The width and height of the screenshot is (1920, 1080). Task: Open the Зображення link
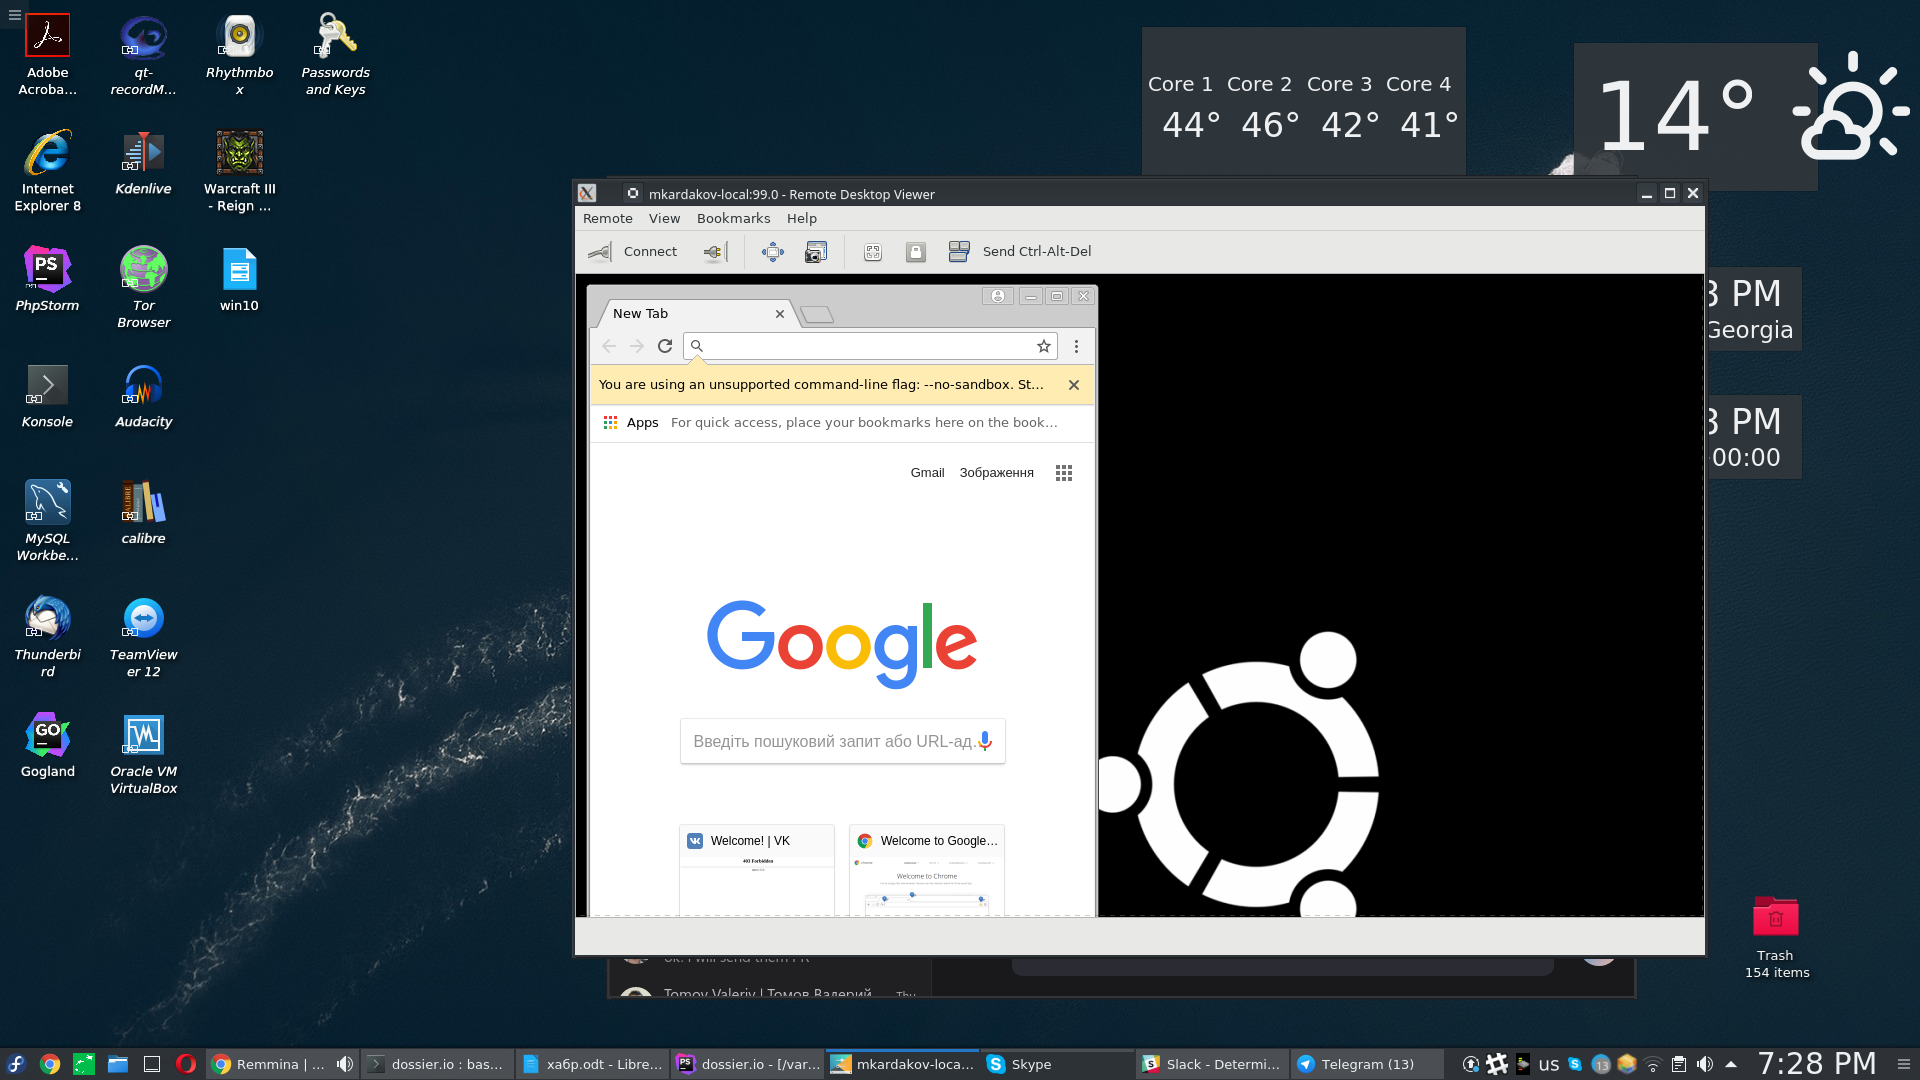997,473
